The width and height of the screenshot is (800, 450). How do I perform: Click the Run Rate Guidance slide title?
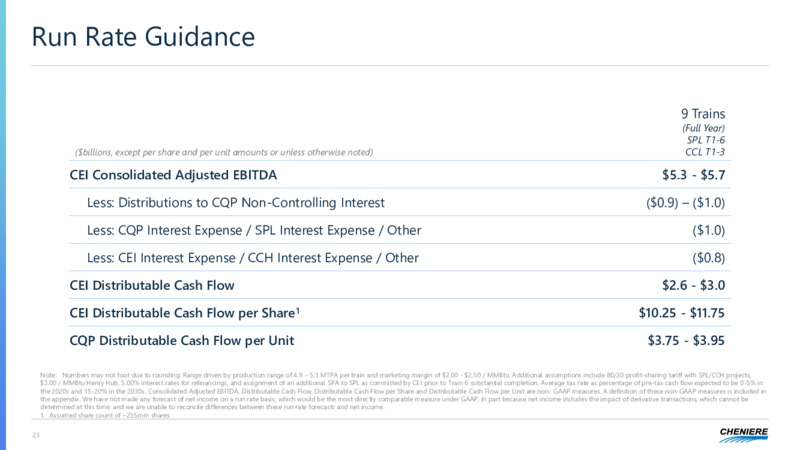tap(143, 37)
